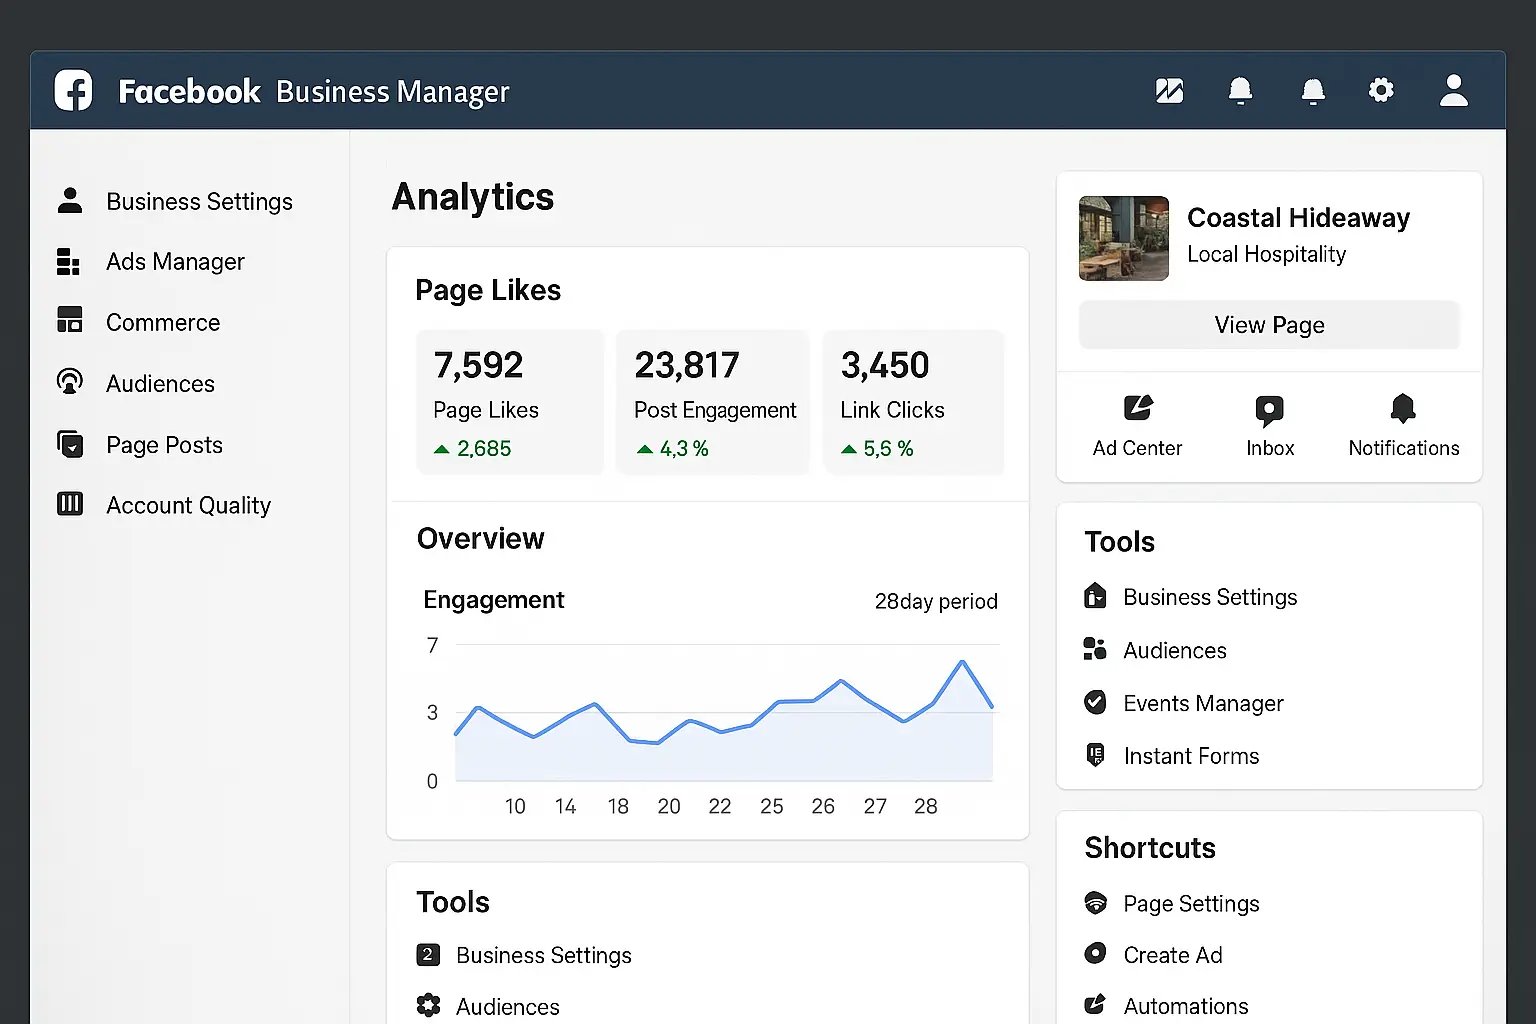This screenshot has height=1024, width=1536.
Task: Open the Create Ad shortcut
Action: pos(1172,955)
